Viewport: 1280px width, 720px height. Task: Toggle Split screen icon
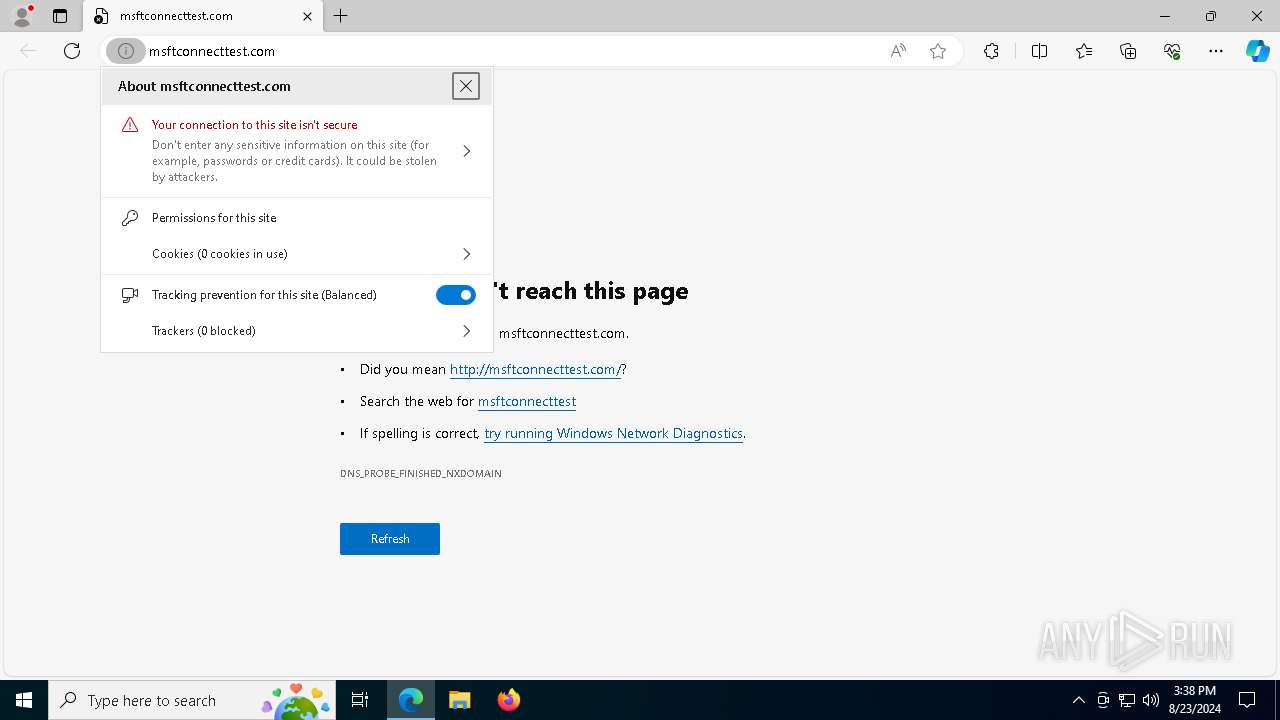click(x=1039, y=51)
